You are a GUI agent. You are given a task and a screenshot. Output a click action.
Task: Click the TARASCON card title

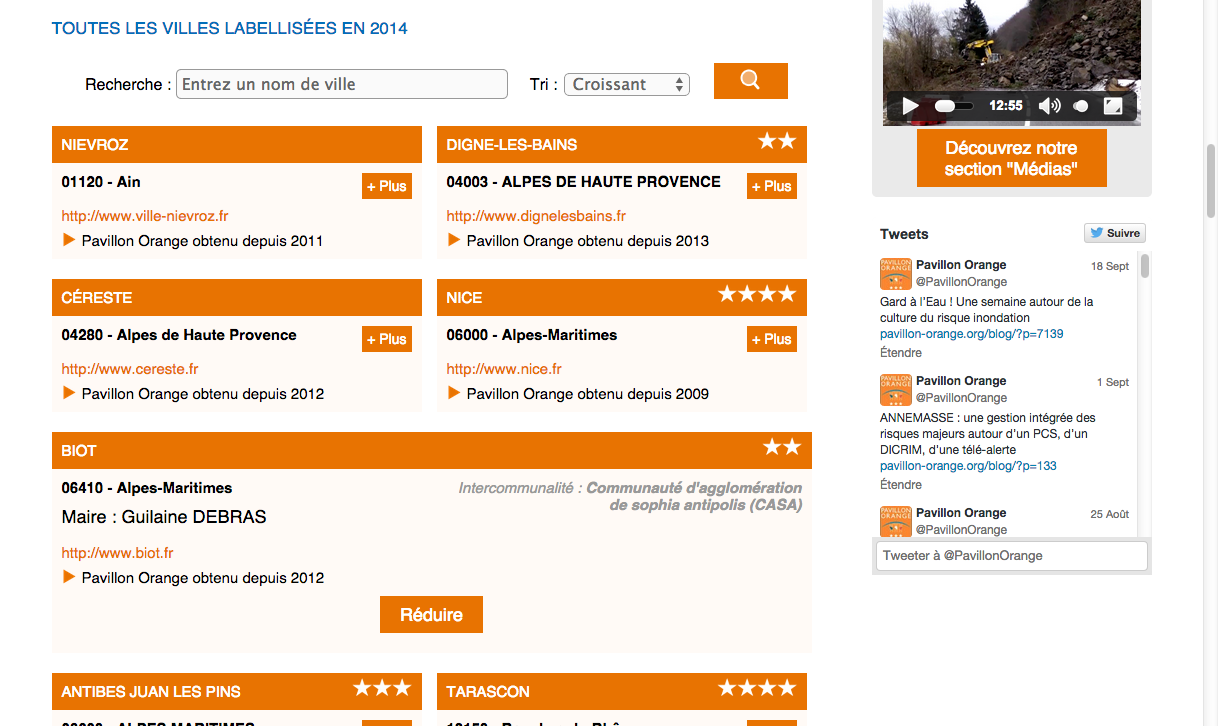[488, 692]
